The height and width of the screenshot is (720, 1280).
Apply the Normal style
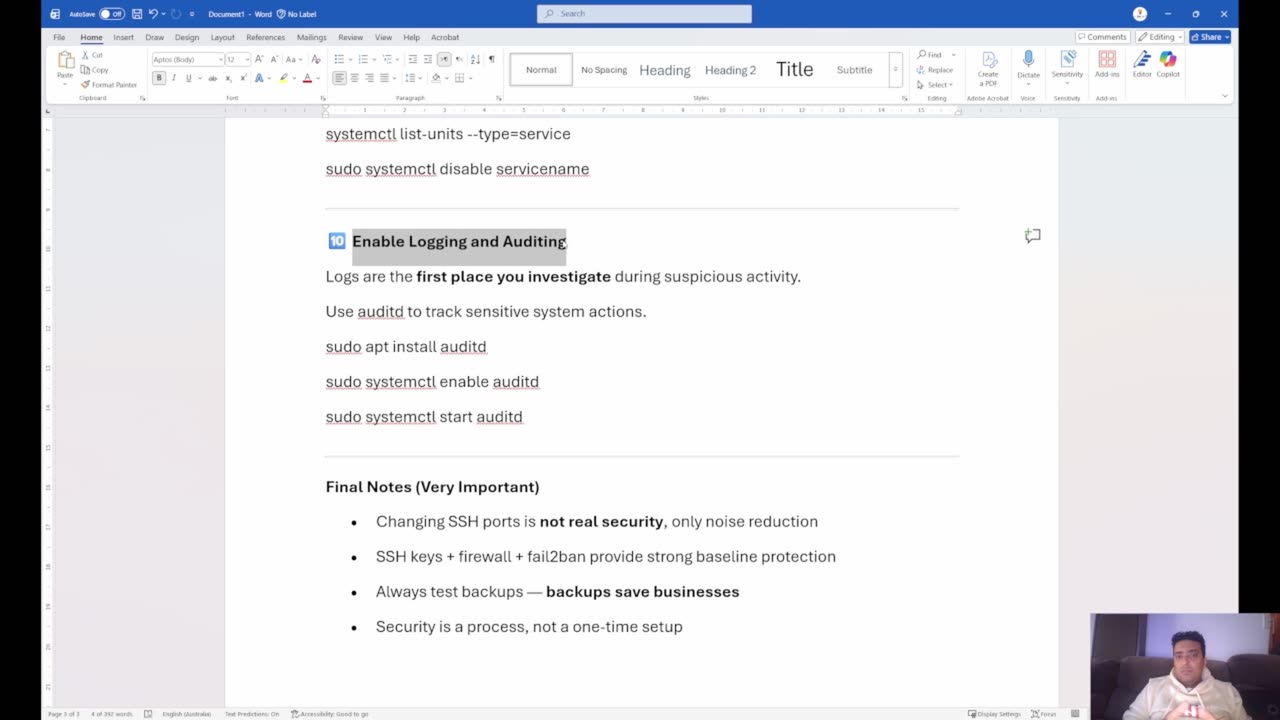click(x=541, y=70)
